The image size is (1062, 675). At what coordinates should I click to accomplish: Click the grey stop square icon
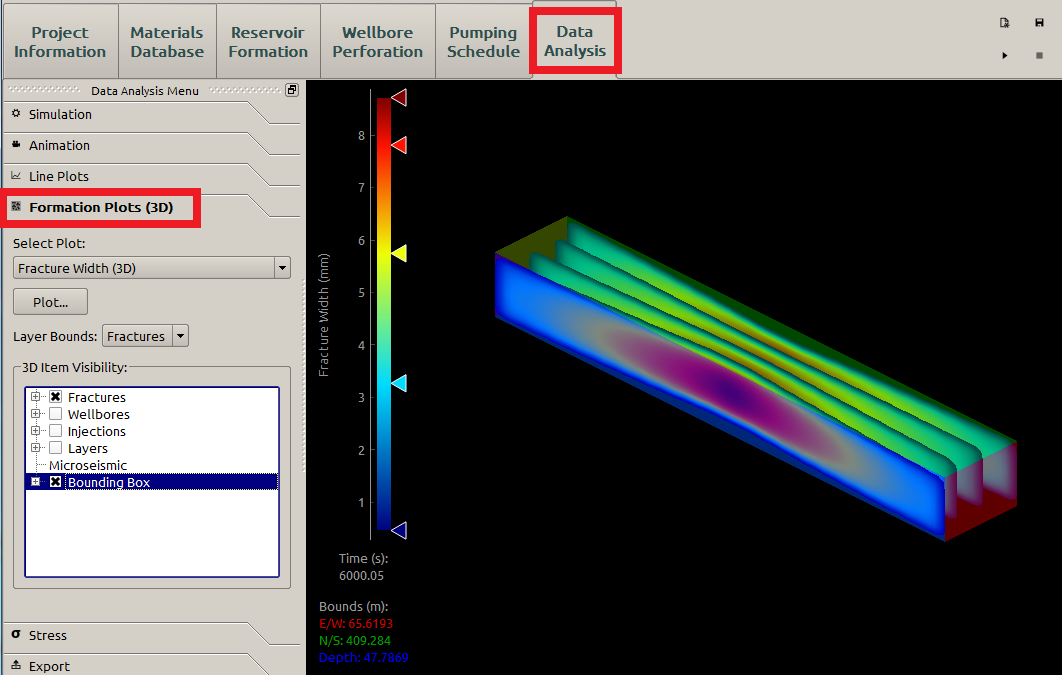pyautogui.click(x=1039, y=56)
